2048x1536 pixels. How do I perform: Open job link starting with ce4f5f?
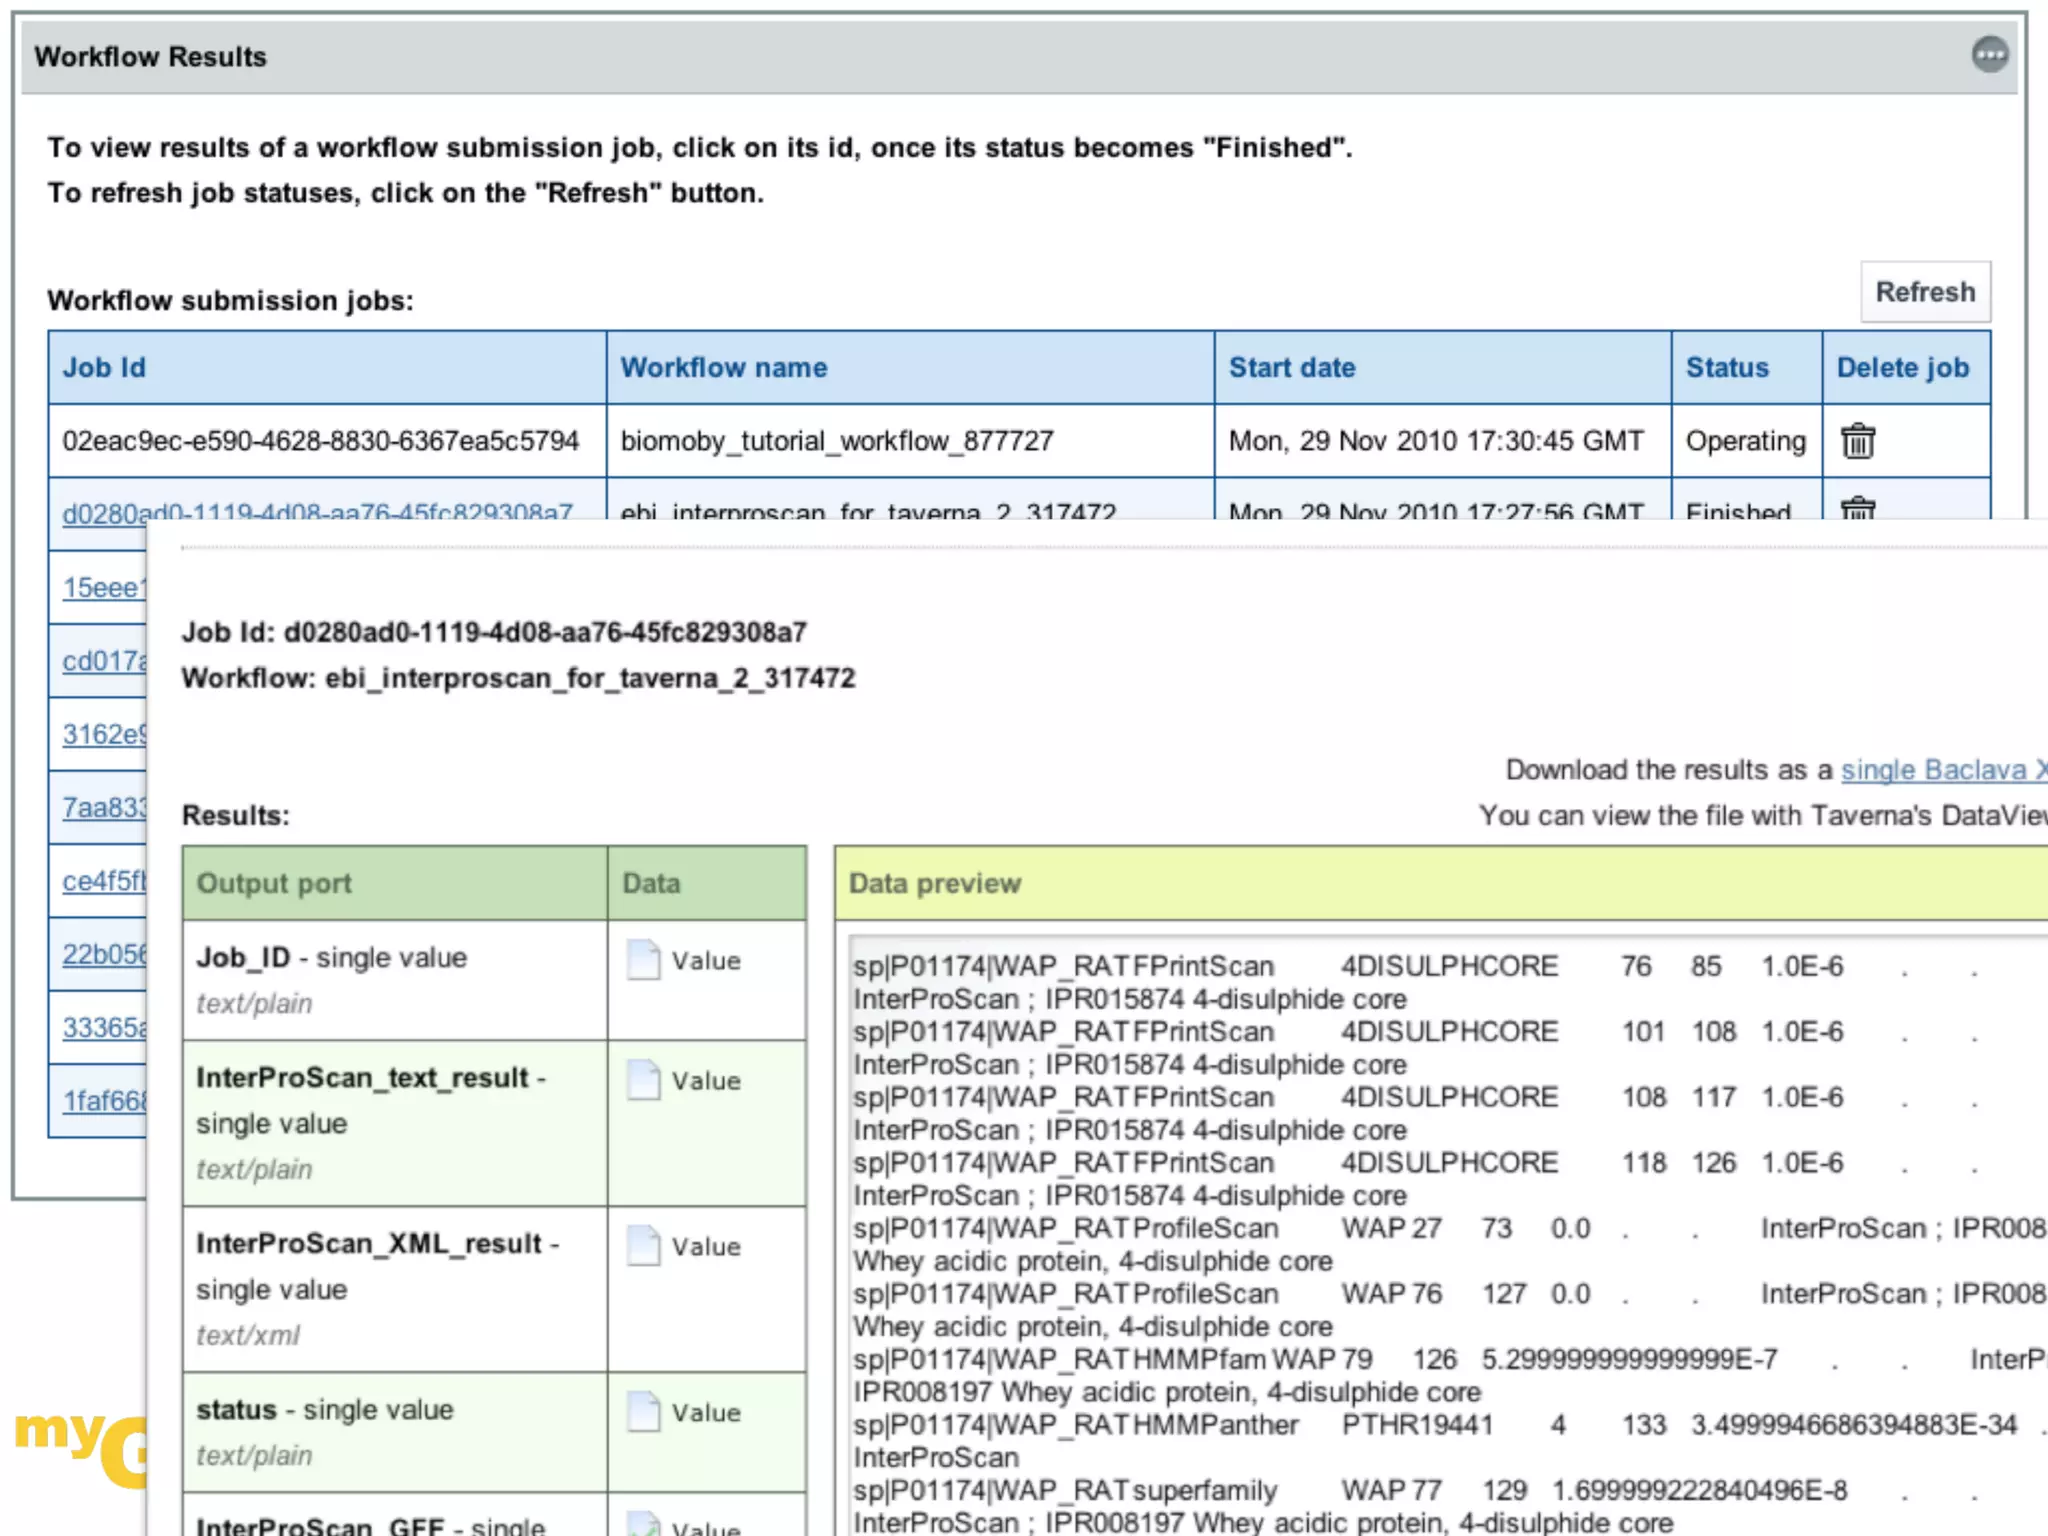(x=103, y=881)
